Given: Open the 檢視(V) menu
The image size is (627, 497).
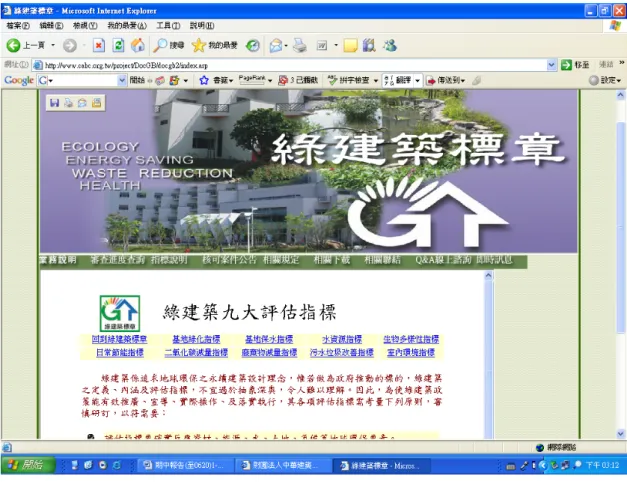Looking at the screenshot, I should [x=85, y=26].
